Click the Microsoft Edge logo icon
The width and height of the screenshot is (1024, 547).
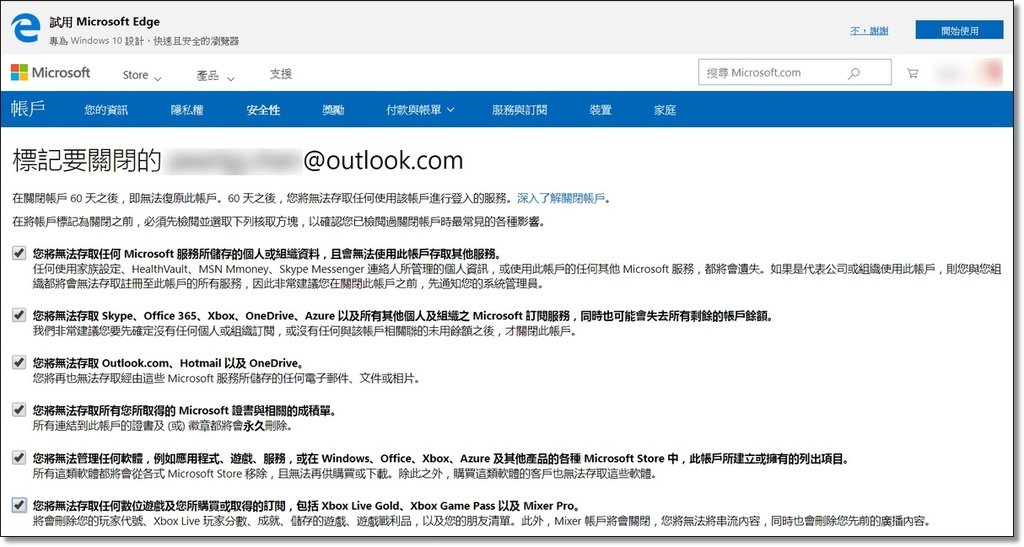[x=26, y=28]
